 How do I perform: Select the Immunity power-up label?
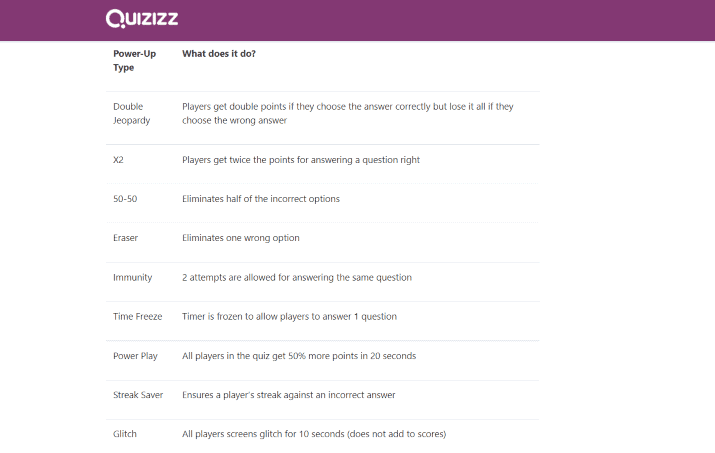(133, 277)
